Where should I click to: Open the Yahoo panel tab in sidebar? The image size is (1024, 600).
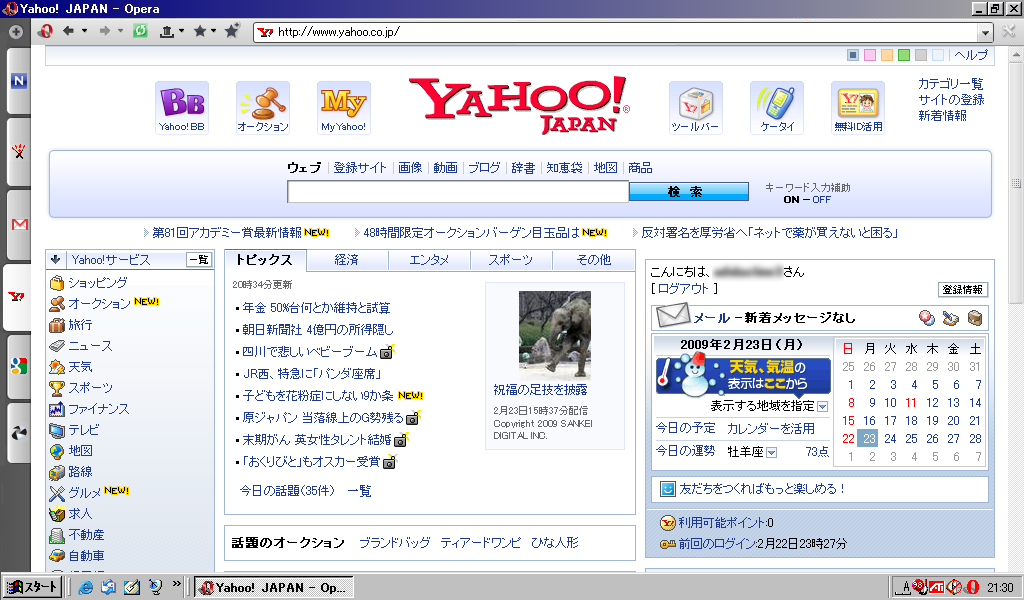[18, 297]
